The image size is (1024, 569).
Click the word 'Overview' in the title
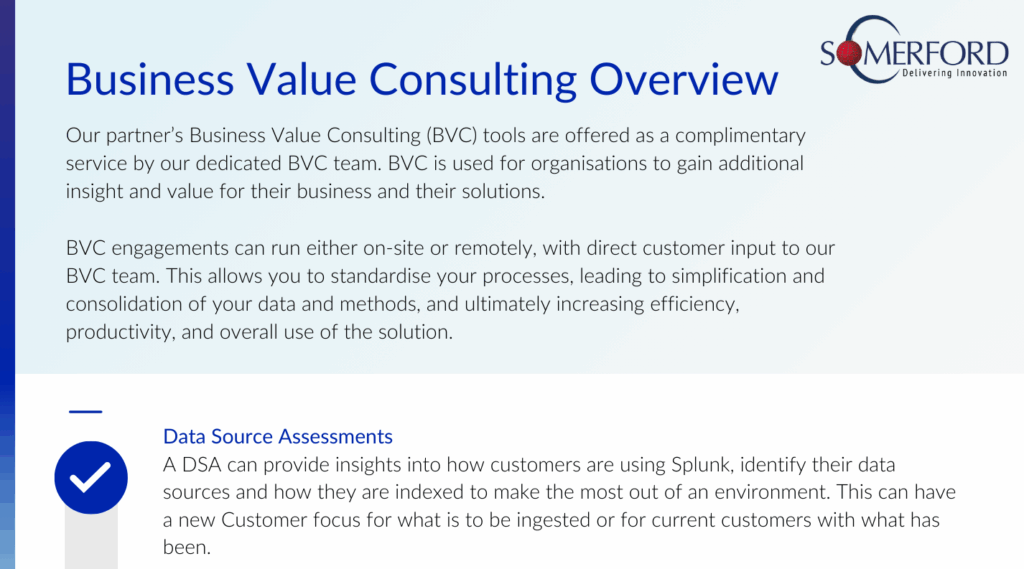(x=684, y=80)
